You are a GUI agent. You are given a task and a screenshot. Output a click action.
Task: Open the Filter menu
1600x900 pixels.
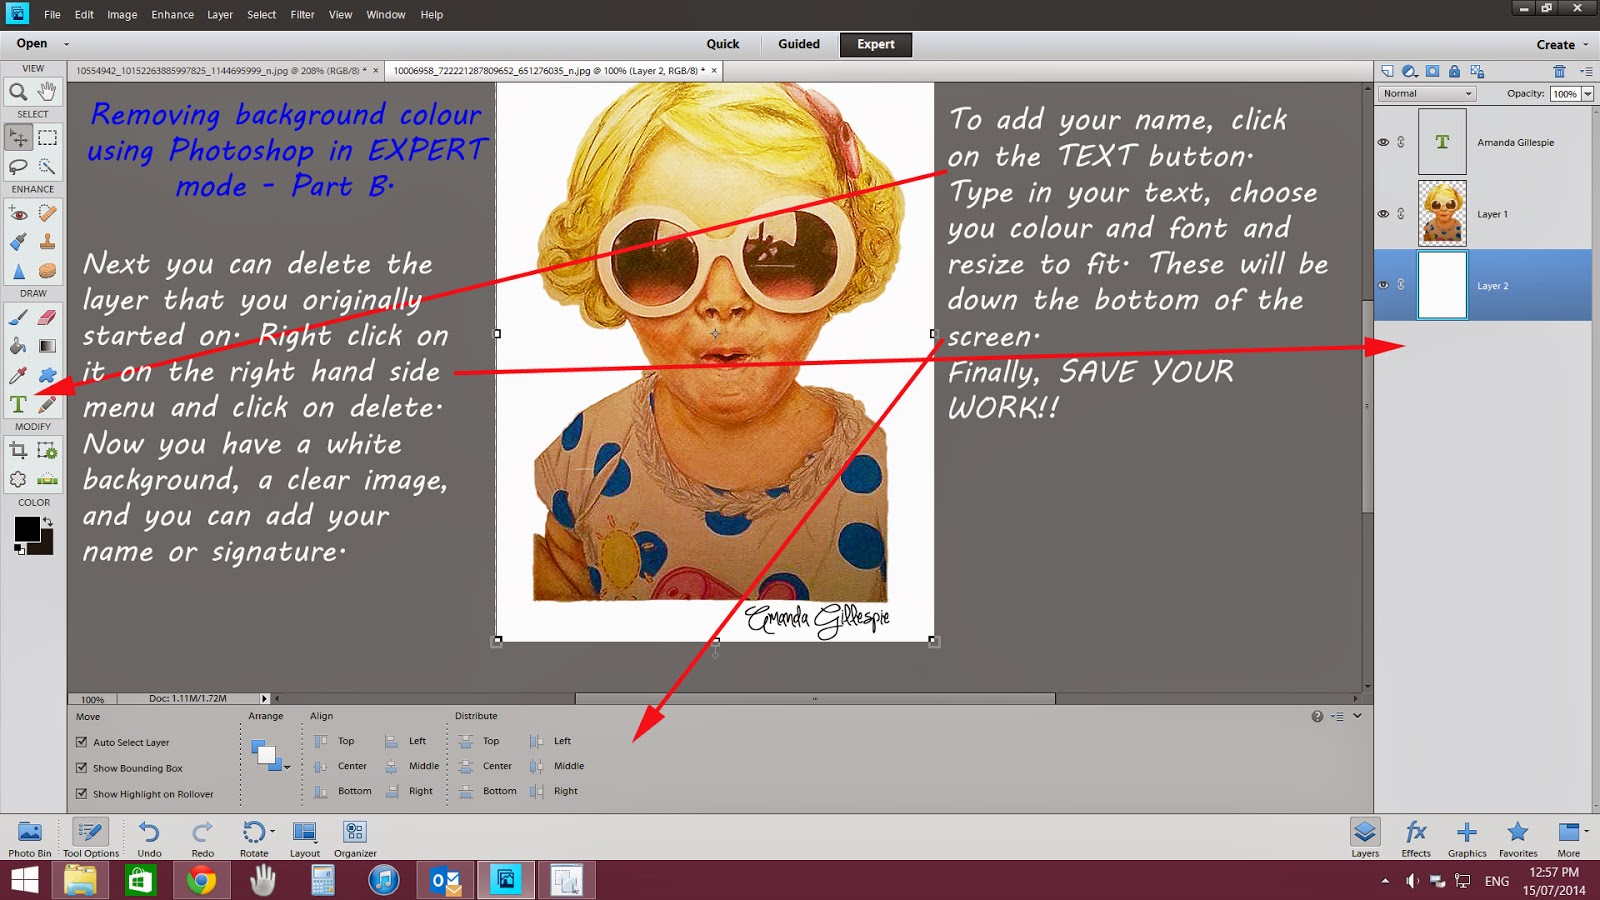[301, 14]
